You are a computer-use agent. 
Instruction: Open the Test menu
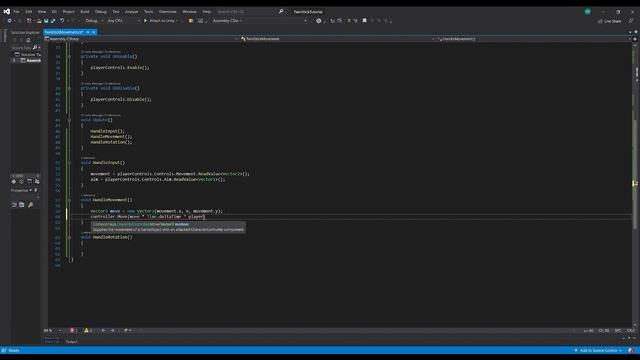[116, 11]
